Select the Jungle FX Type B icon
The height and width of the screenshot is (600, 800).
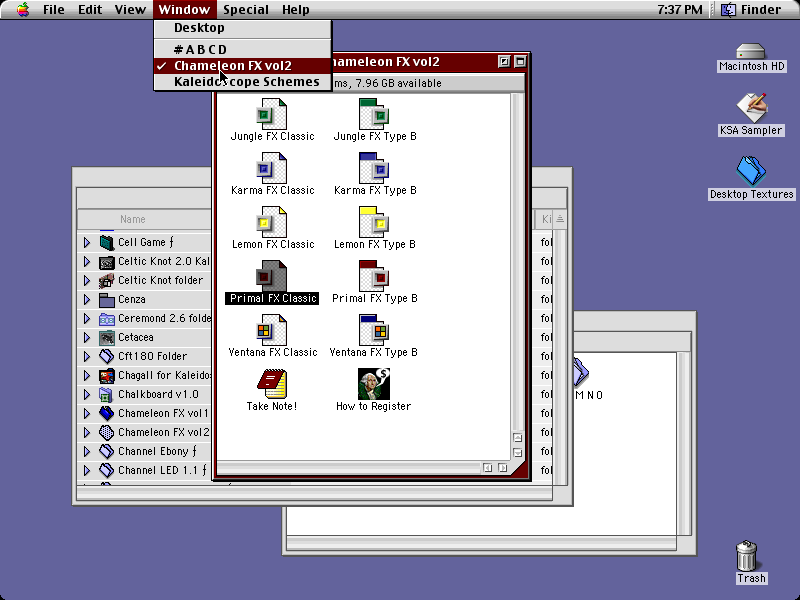374,114
